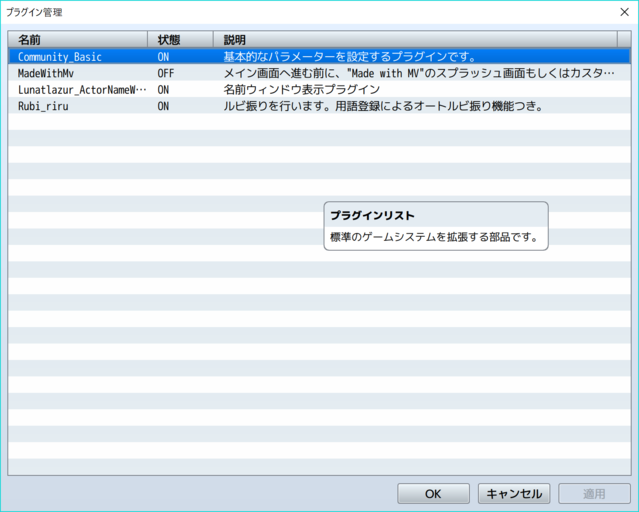The width and height of the screenshot is (639, 512).
Task: Select the 名前 column header
Action: (x=77, y=40)
